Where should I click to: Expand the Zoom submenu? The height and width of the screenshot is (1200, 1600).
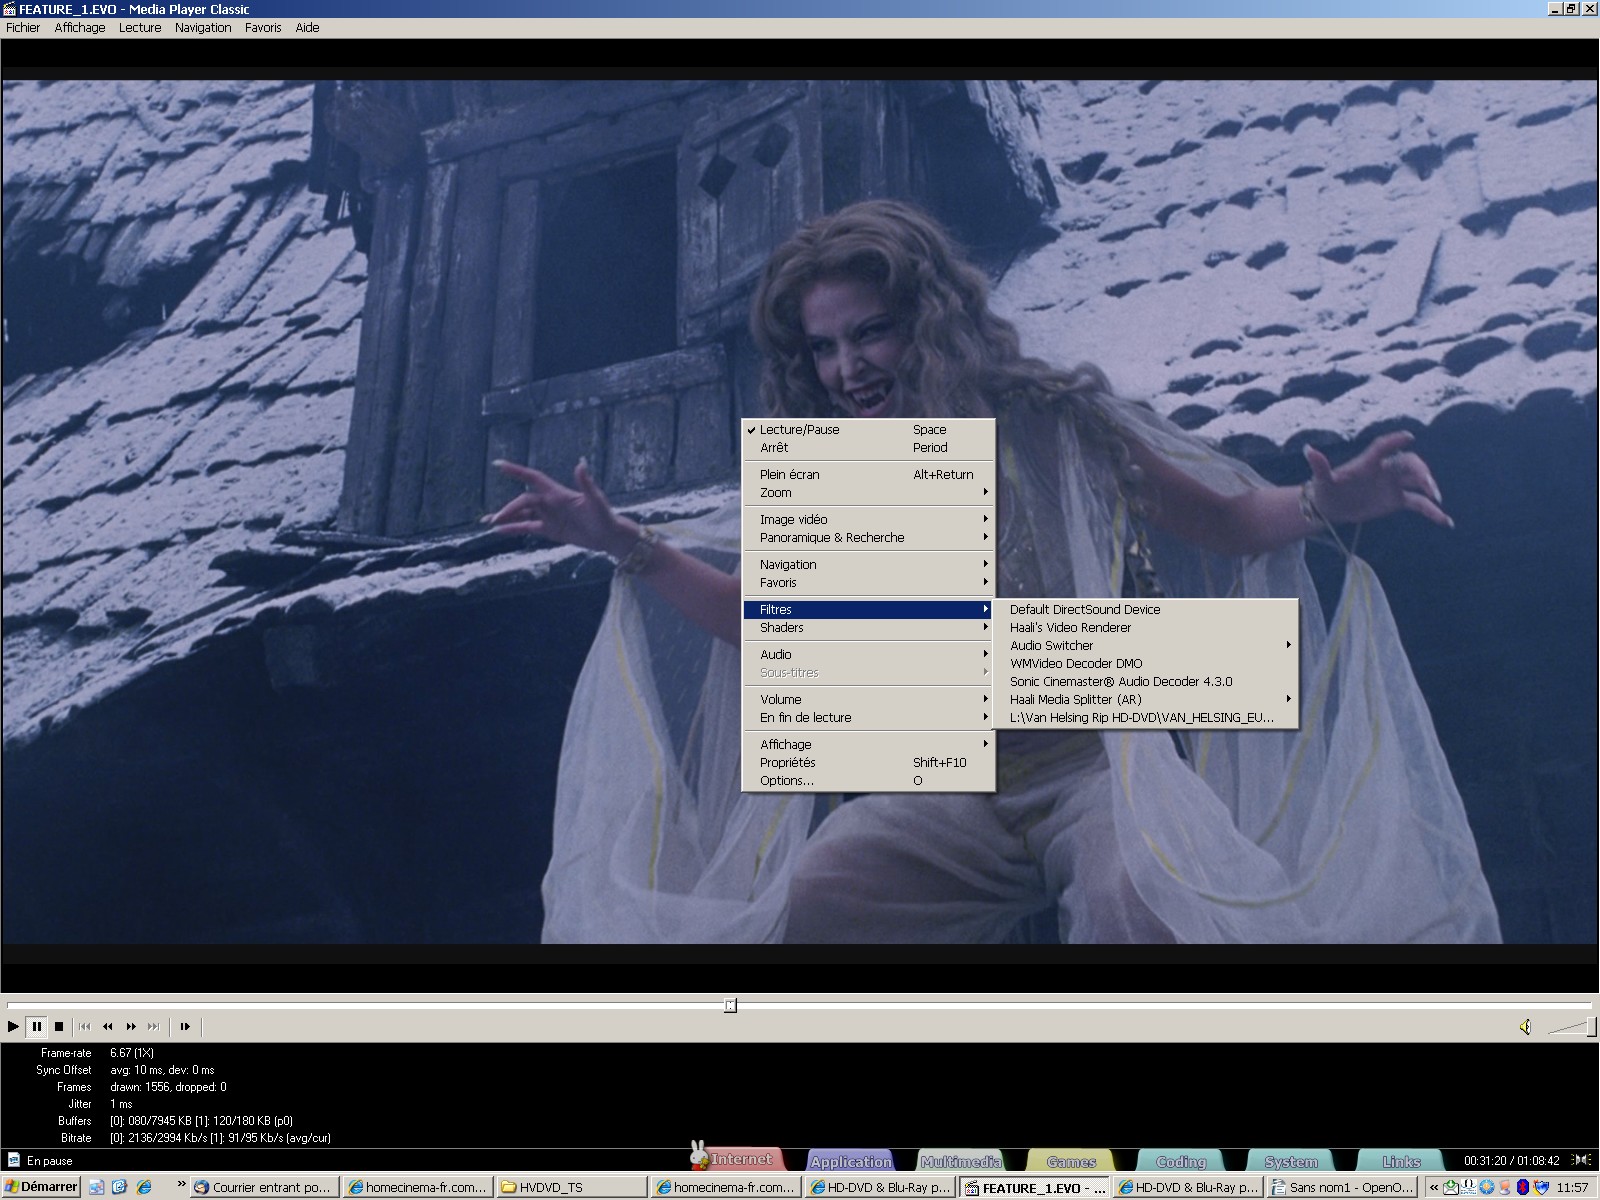[868, 492]
